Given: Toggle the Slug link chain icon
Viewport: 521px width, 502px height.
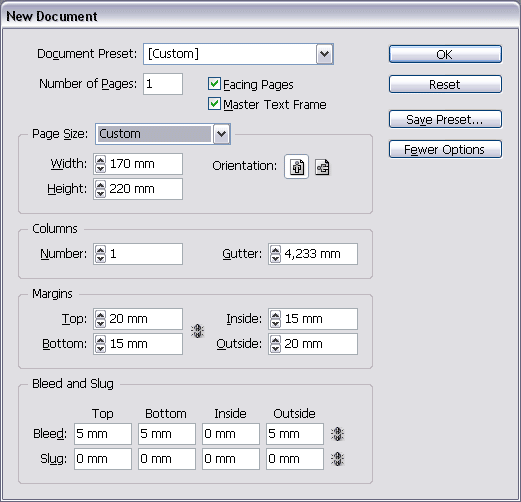Looking at the screenshot, I should coord(337,459).
